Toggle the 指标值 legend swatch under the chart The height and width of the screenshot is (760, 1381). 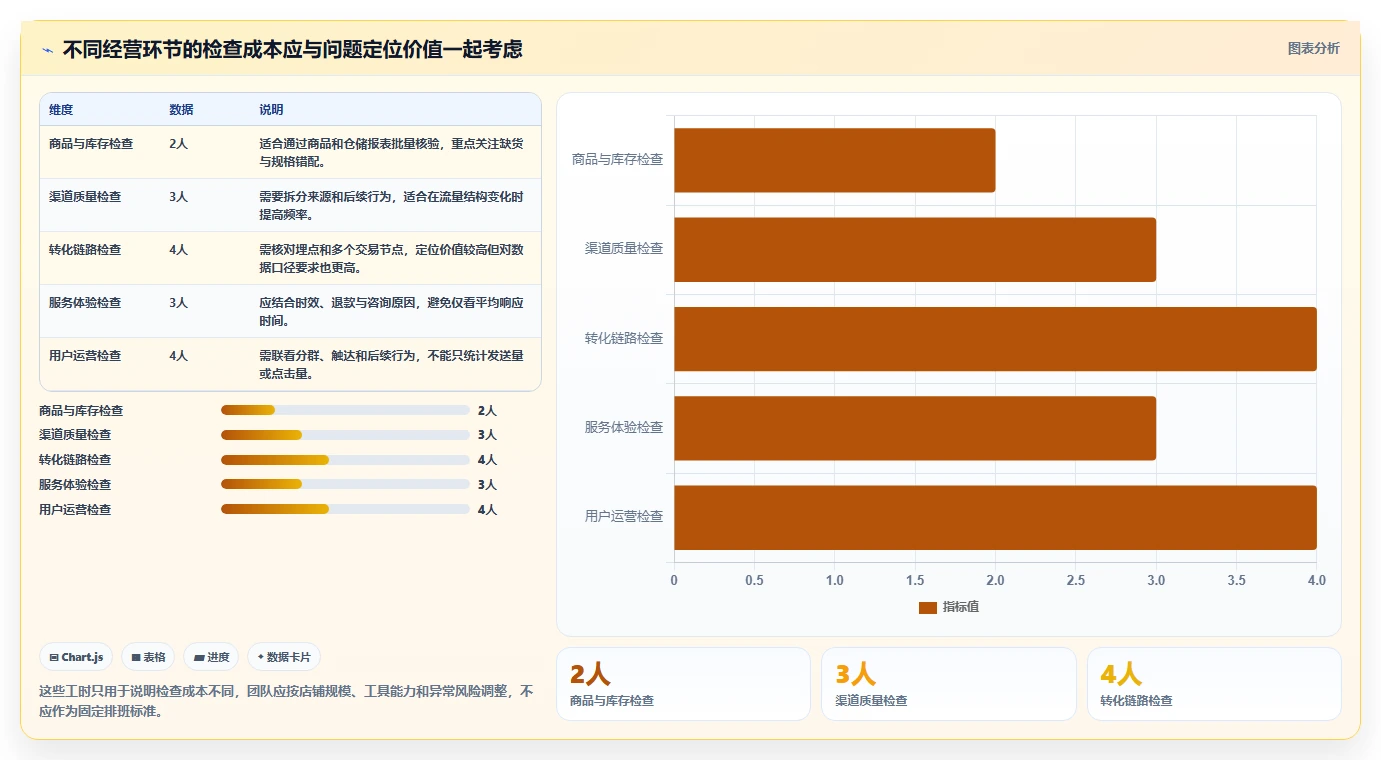pyautogui.click(x=927, y=607)
